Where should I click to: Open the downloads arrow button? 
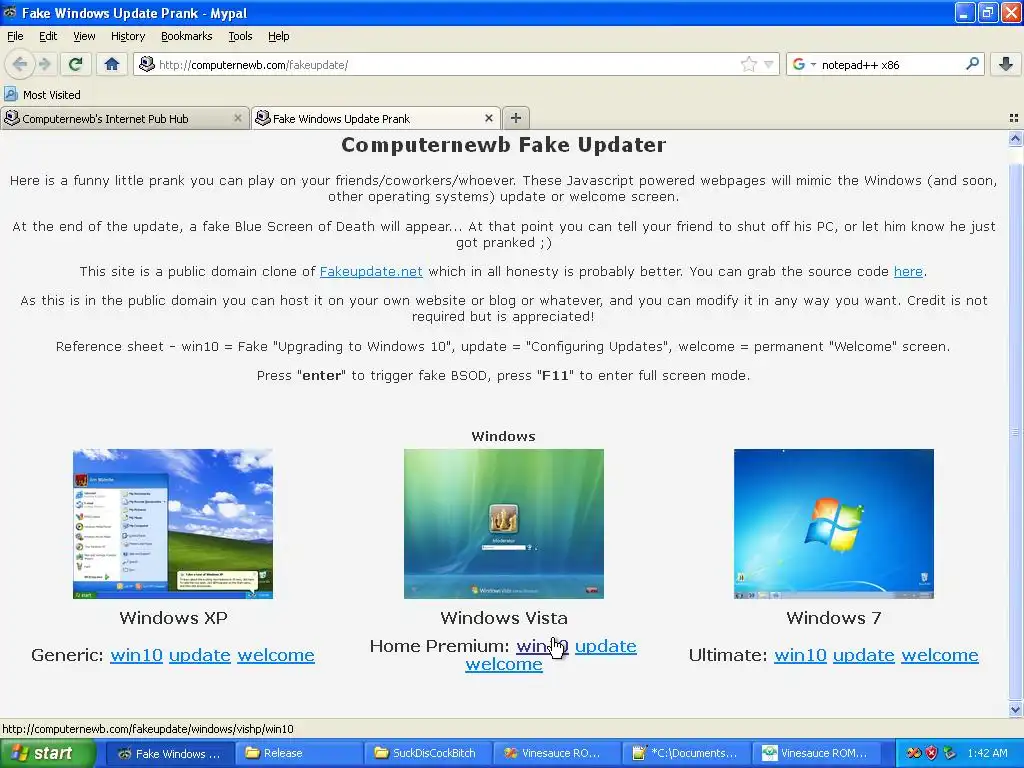pyautogui.click(x=1006, y=64)
